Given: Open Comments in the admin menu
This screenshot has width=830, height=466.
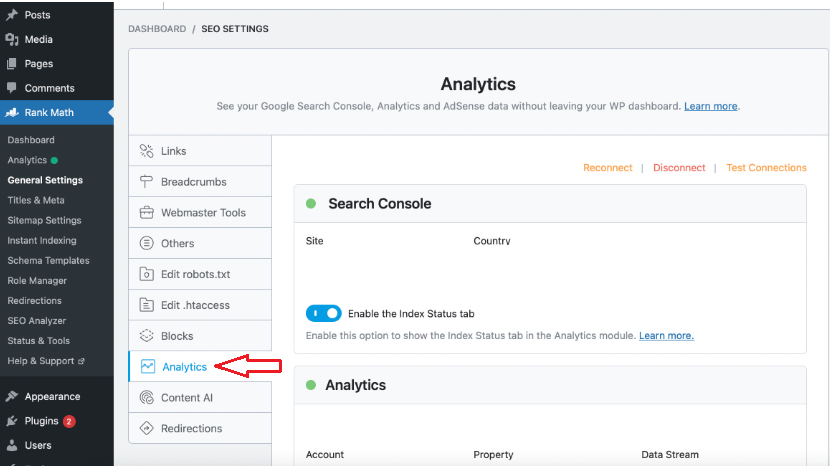Looking at the screenshot, I should (x=57, y=88).
